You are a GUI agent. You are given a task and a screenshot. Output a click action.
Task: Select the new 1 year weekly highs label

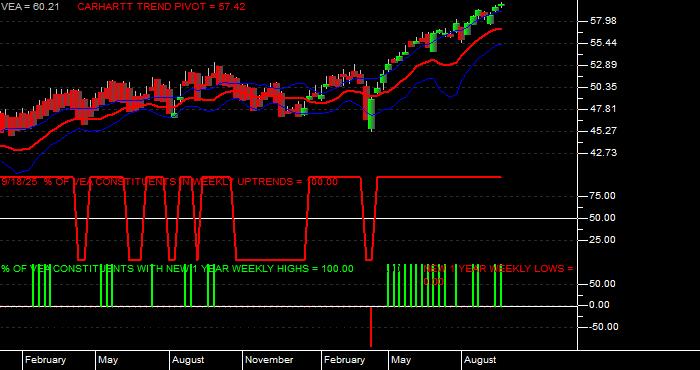pyautogui.click(x=177, y=269)
